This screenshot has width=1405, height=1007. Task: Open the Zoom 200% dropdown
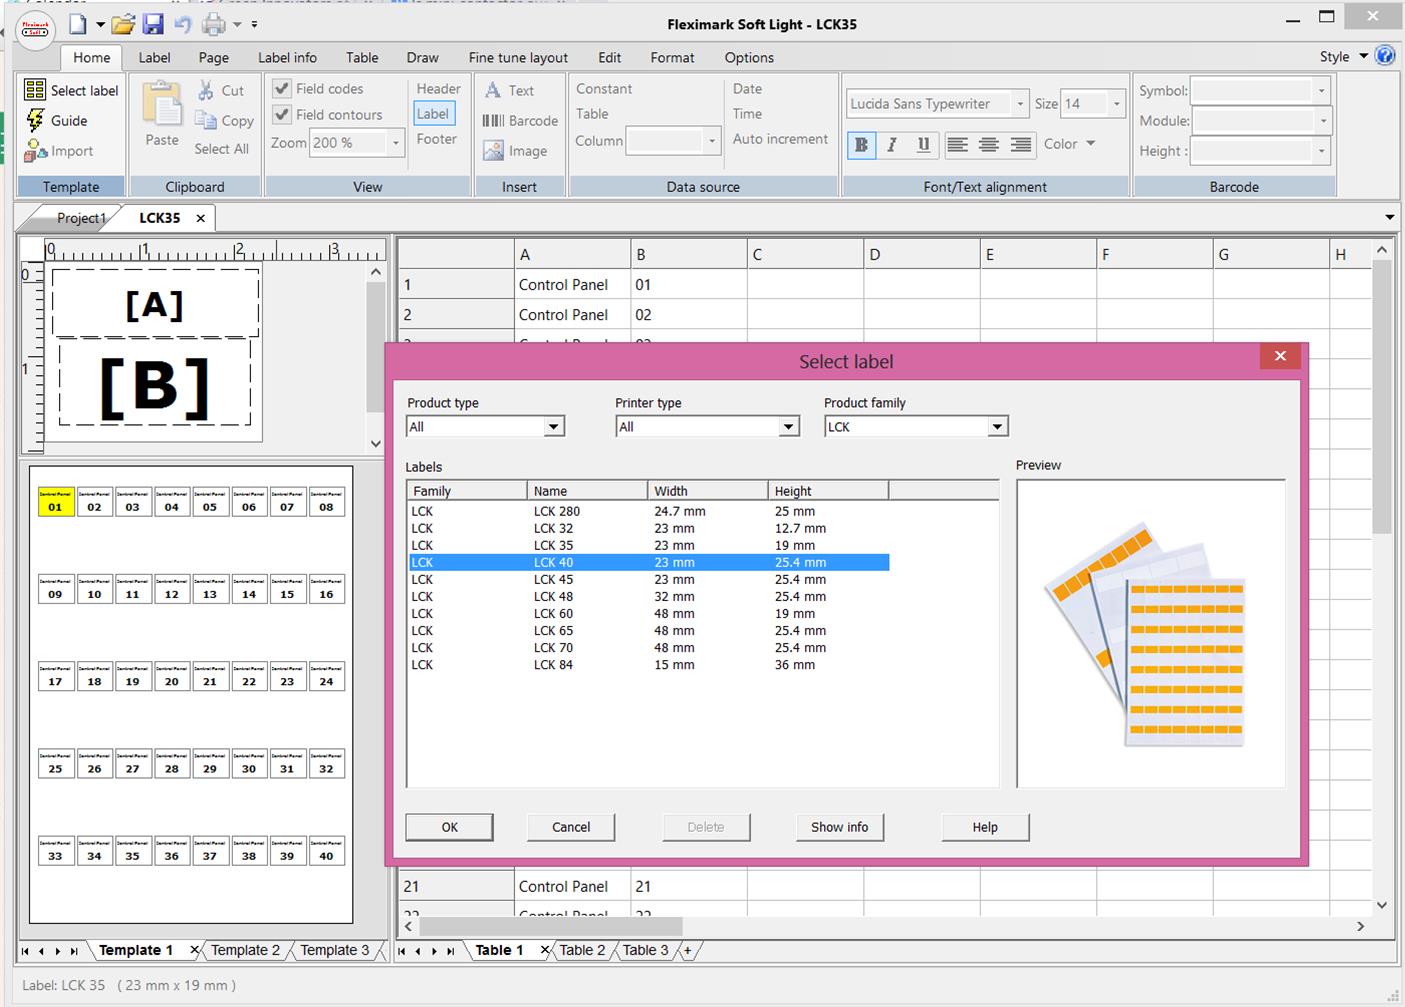click(395, 143)
